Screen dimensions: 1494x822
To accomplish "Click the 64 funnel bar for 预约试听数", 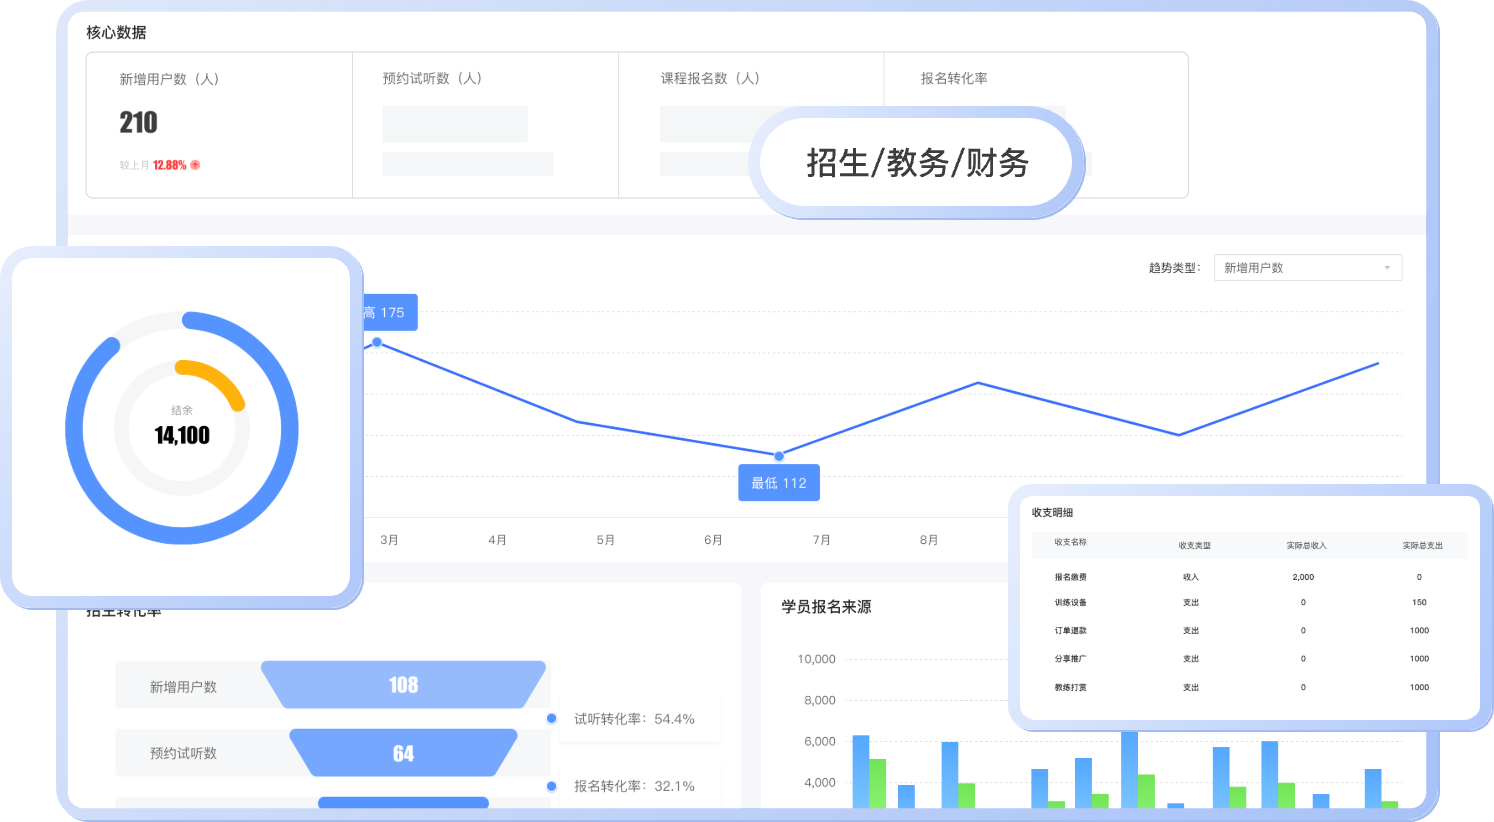I will (x=402, y=753).
